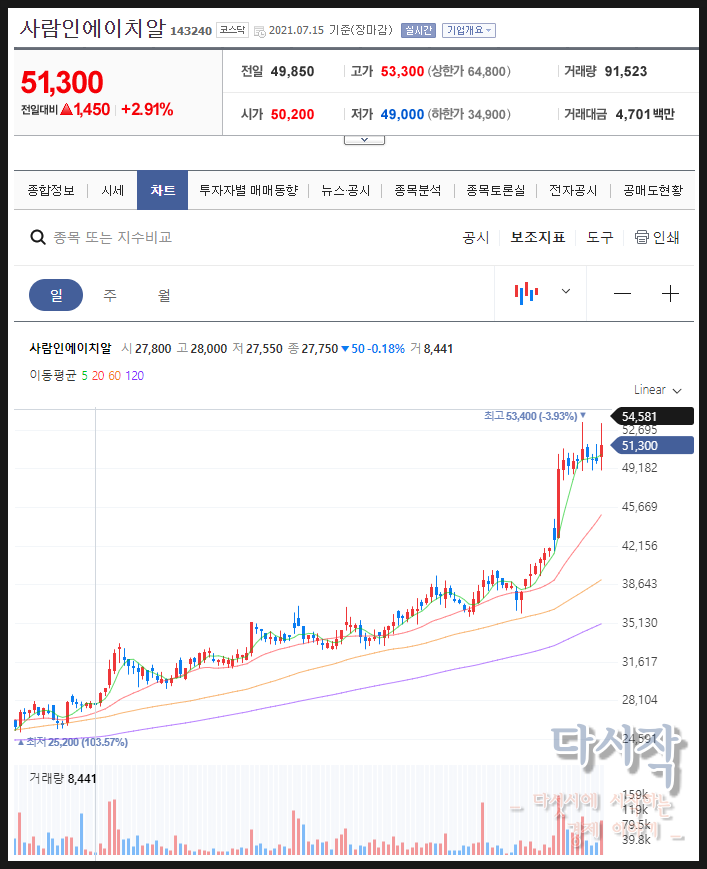Open the Linear scale dropdown
The height and width of the screenshot is (869, 707).
click(658, 390)
